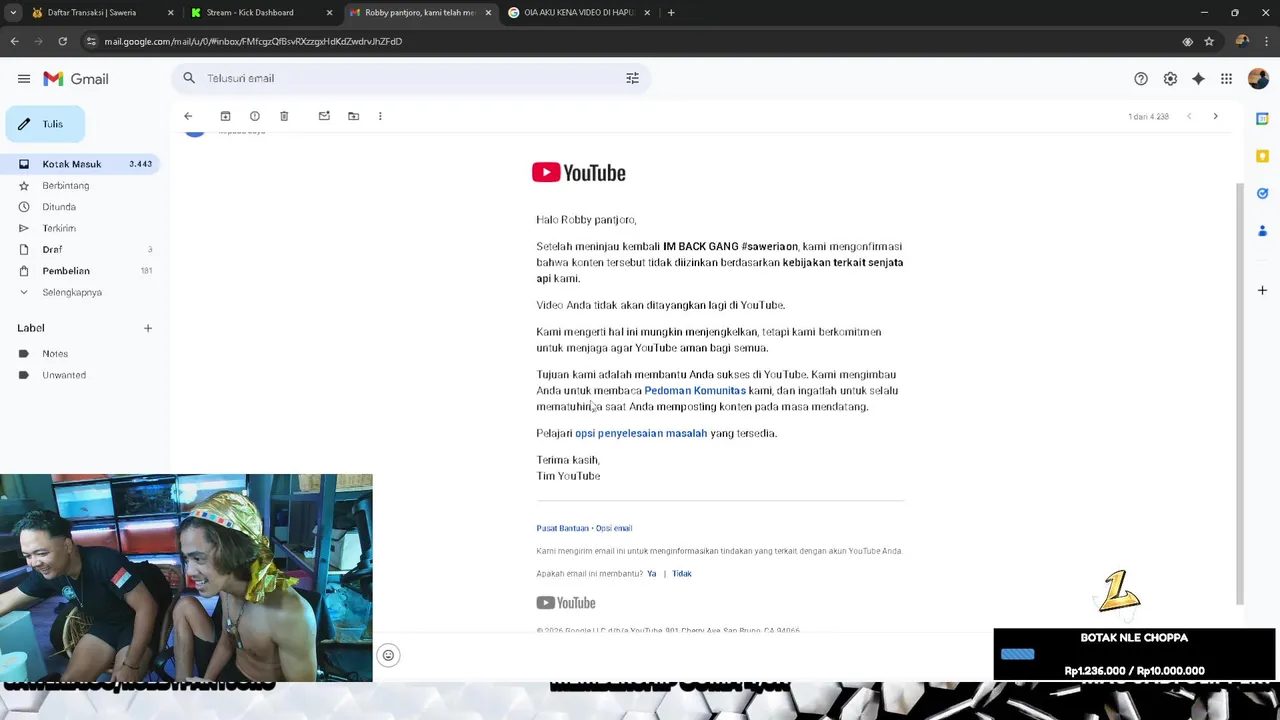Close the Saweria tab
The width and height of the screenshot is (1280, 720).
point(170,13)
